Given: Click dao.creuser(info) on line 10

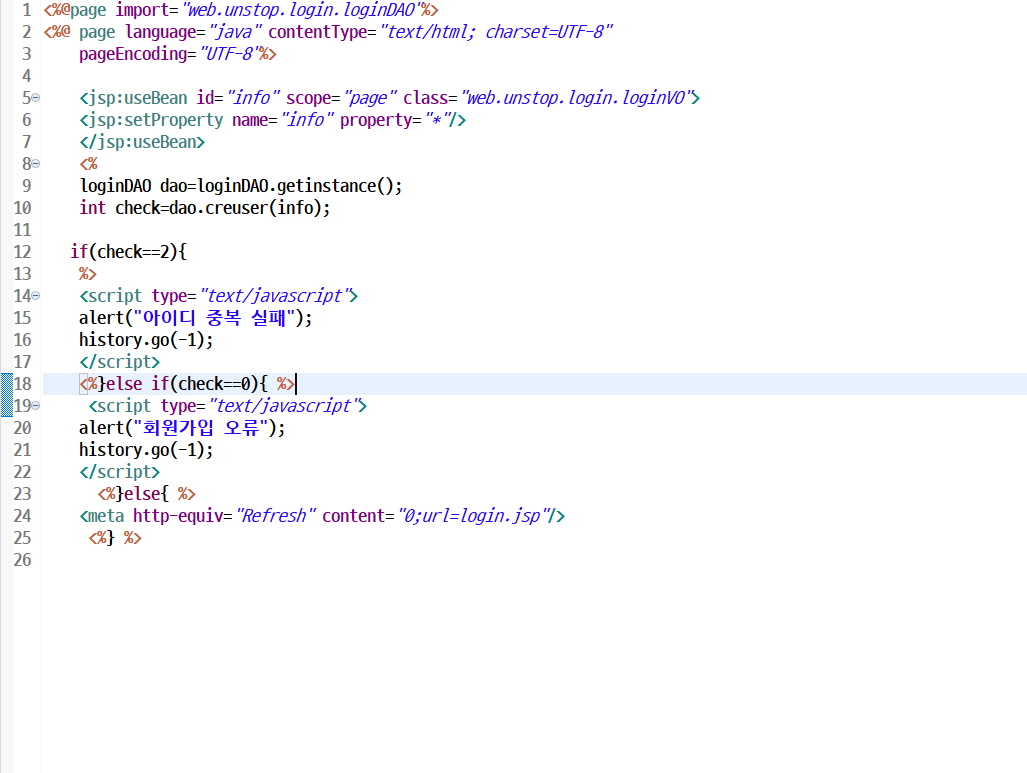Looking at the screenshot, I should pos(250,208).
